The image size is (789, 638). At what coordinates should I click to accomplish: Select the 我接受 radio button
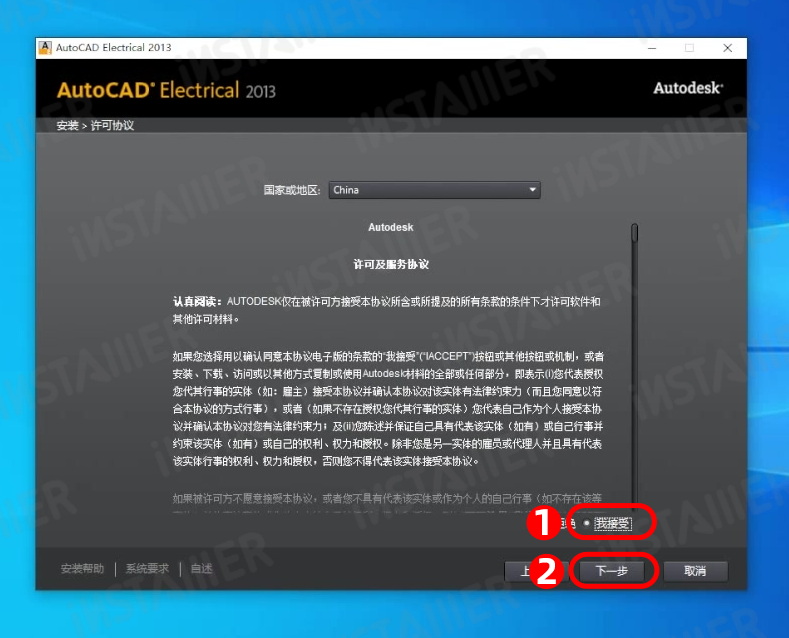[x=587, y=523]
